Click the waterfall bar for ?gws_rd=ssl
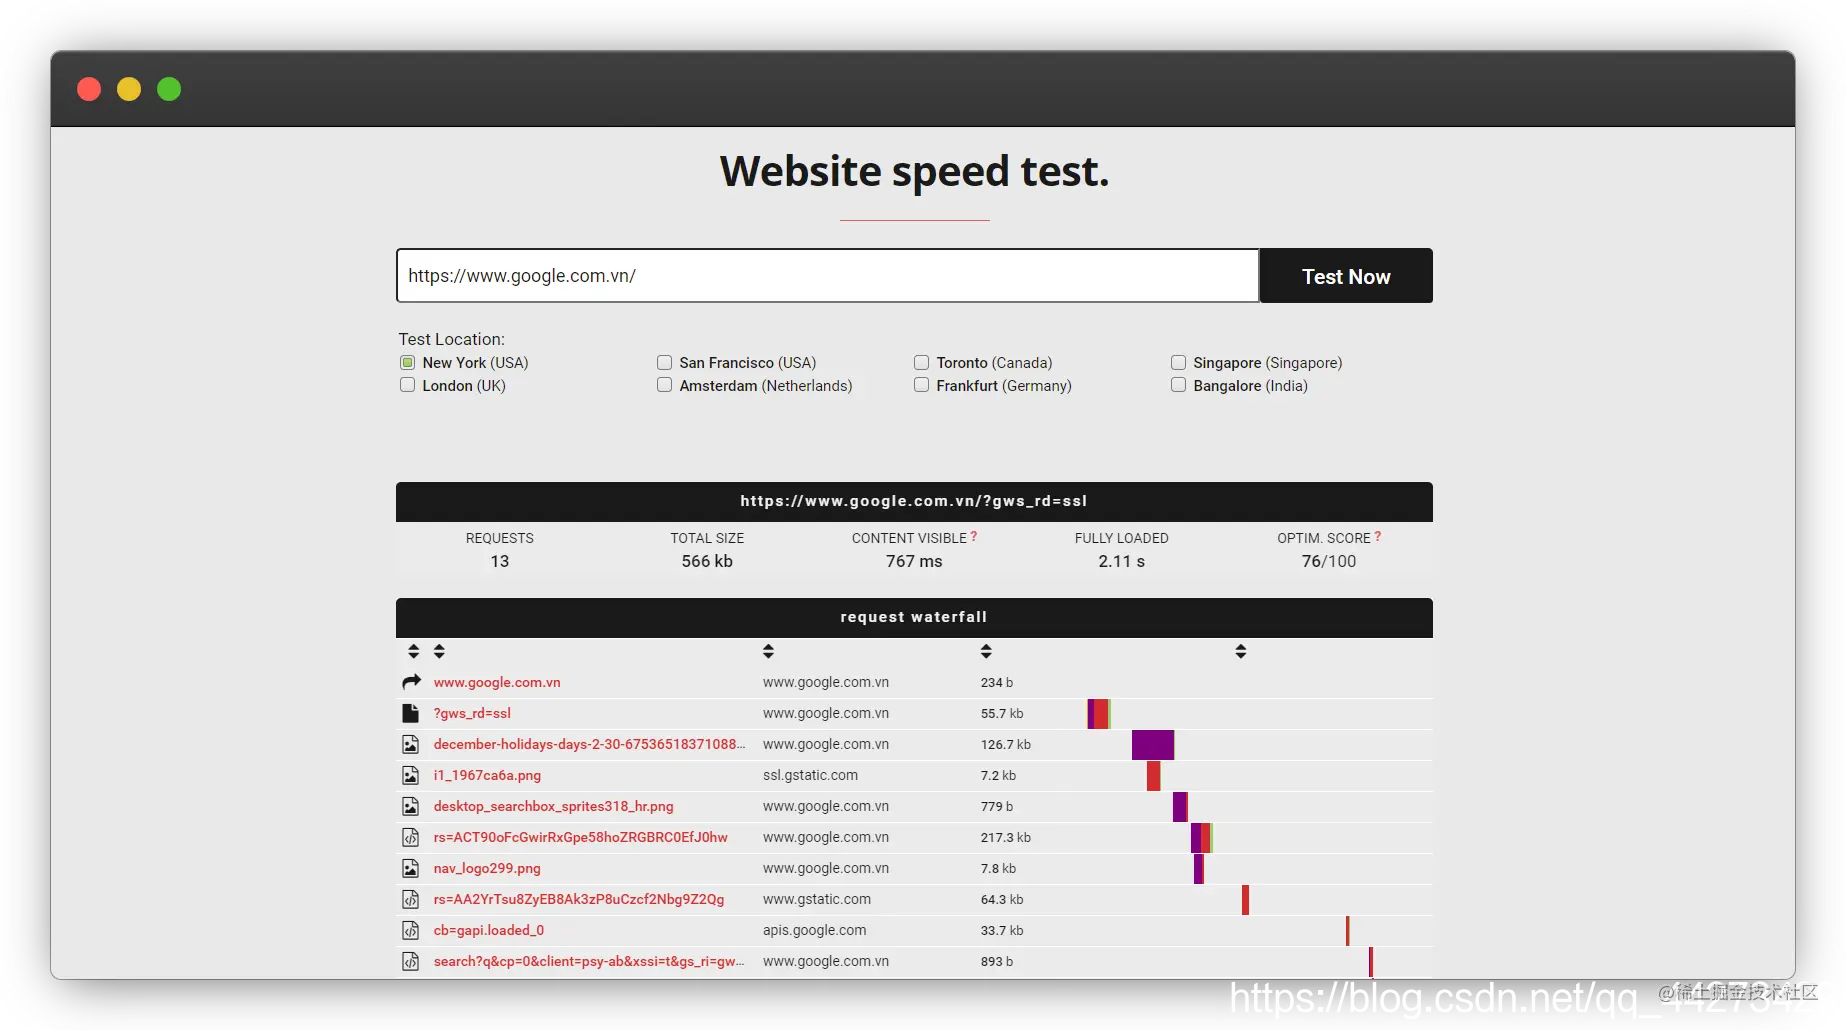Viewport: 1846px width, 1030px height. tap(1099, 714)
